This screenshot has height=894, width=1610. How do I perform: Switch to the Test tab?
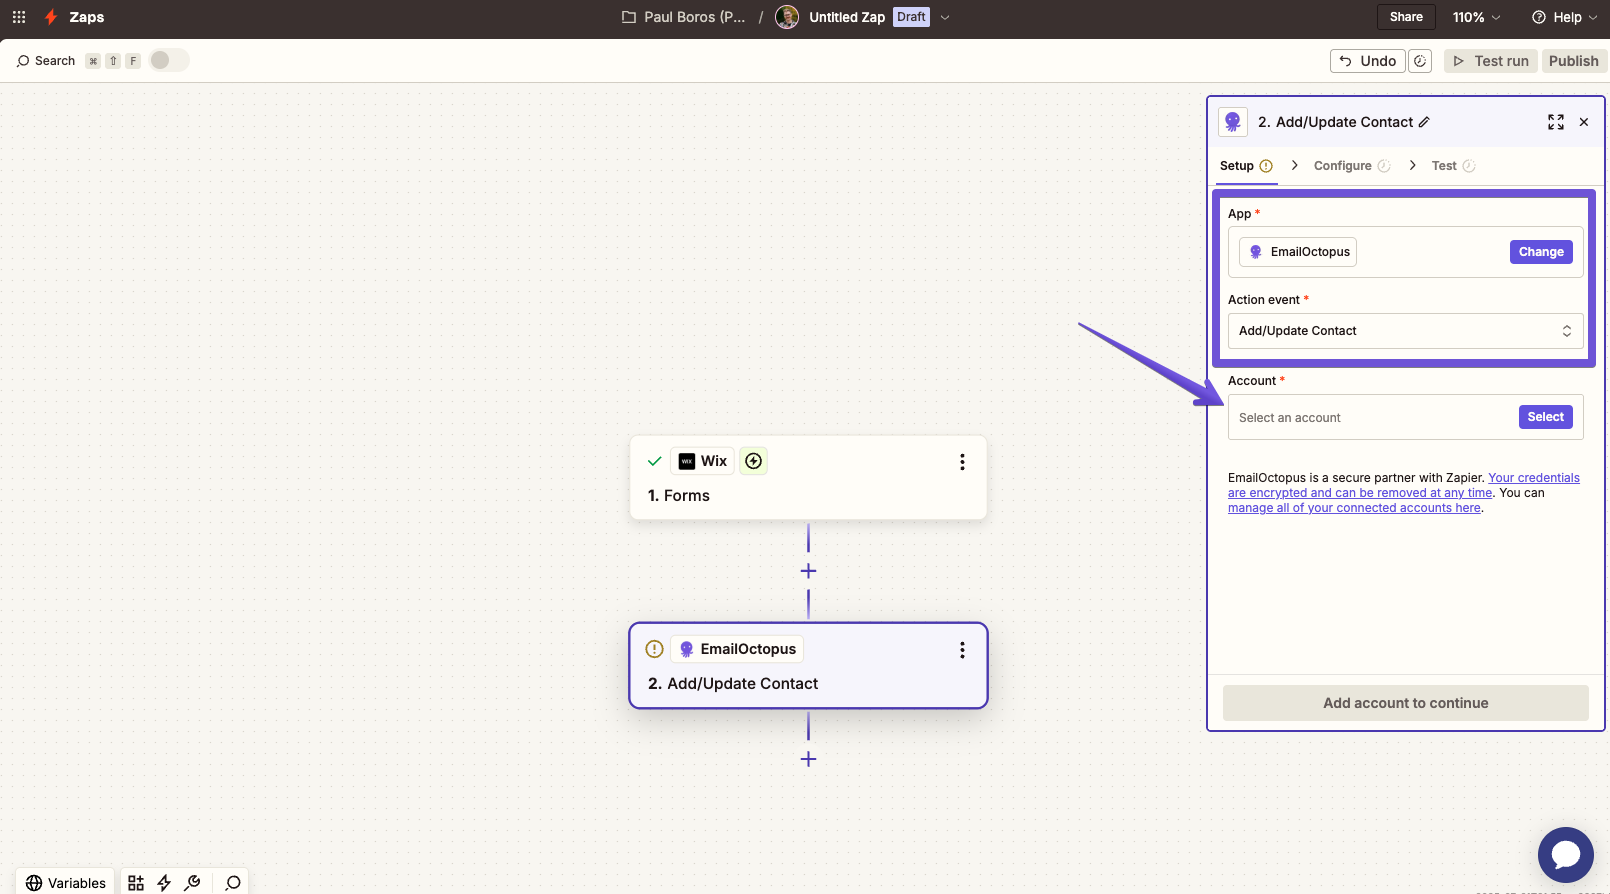click(x=1453, y=166)
